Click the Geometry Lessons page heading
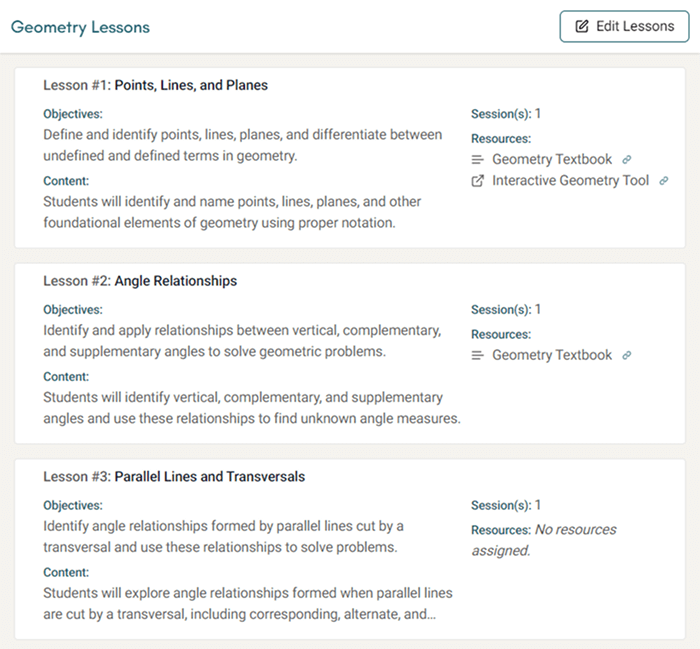 tap(80, 27)
